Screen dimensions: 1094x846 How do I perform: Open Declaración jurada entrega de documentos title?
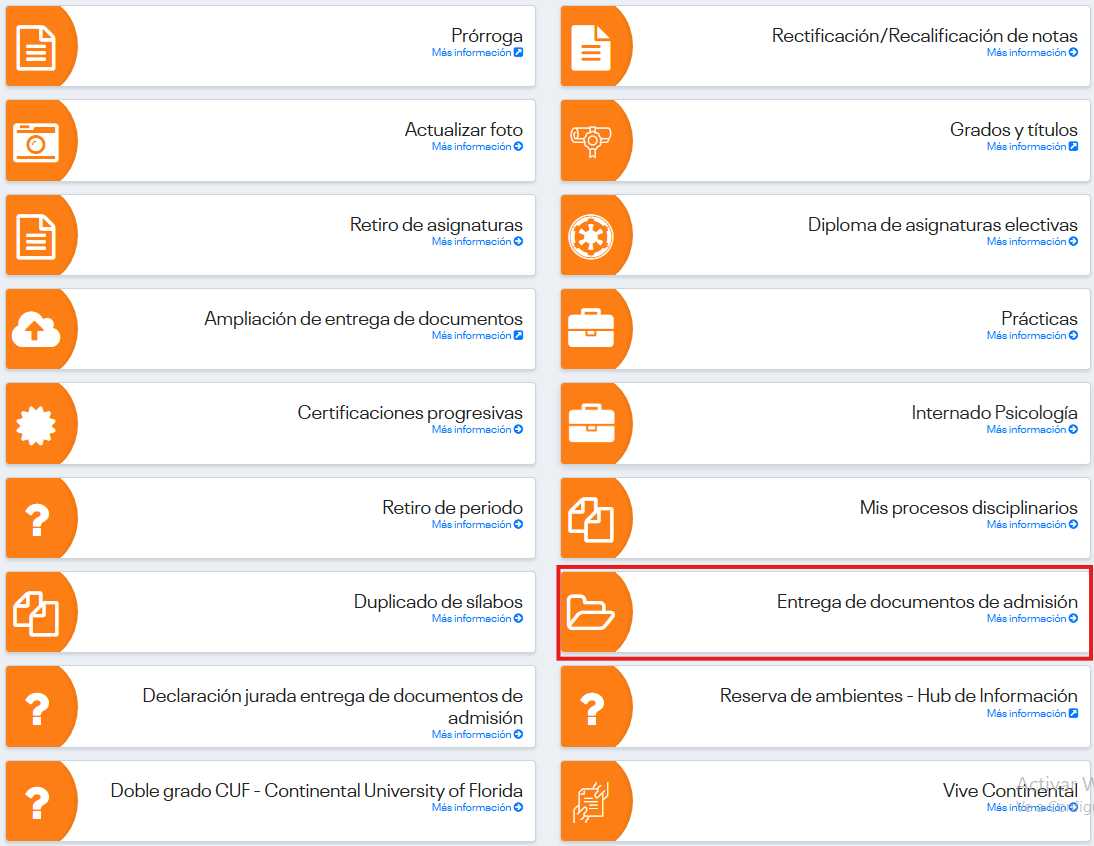point(332,706)
